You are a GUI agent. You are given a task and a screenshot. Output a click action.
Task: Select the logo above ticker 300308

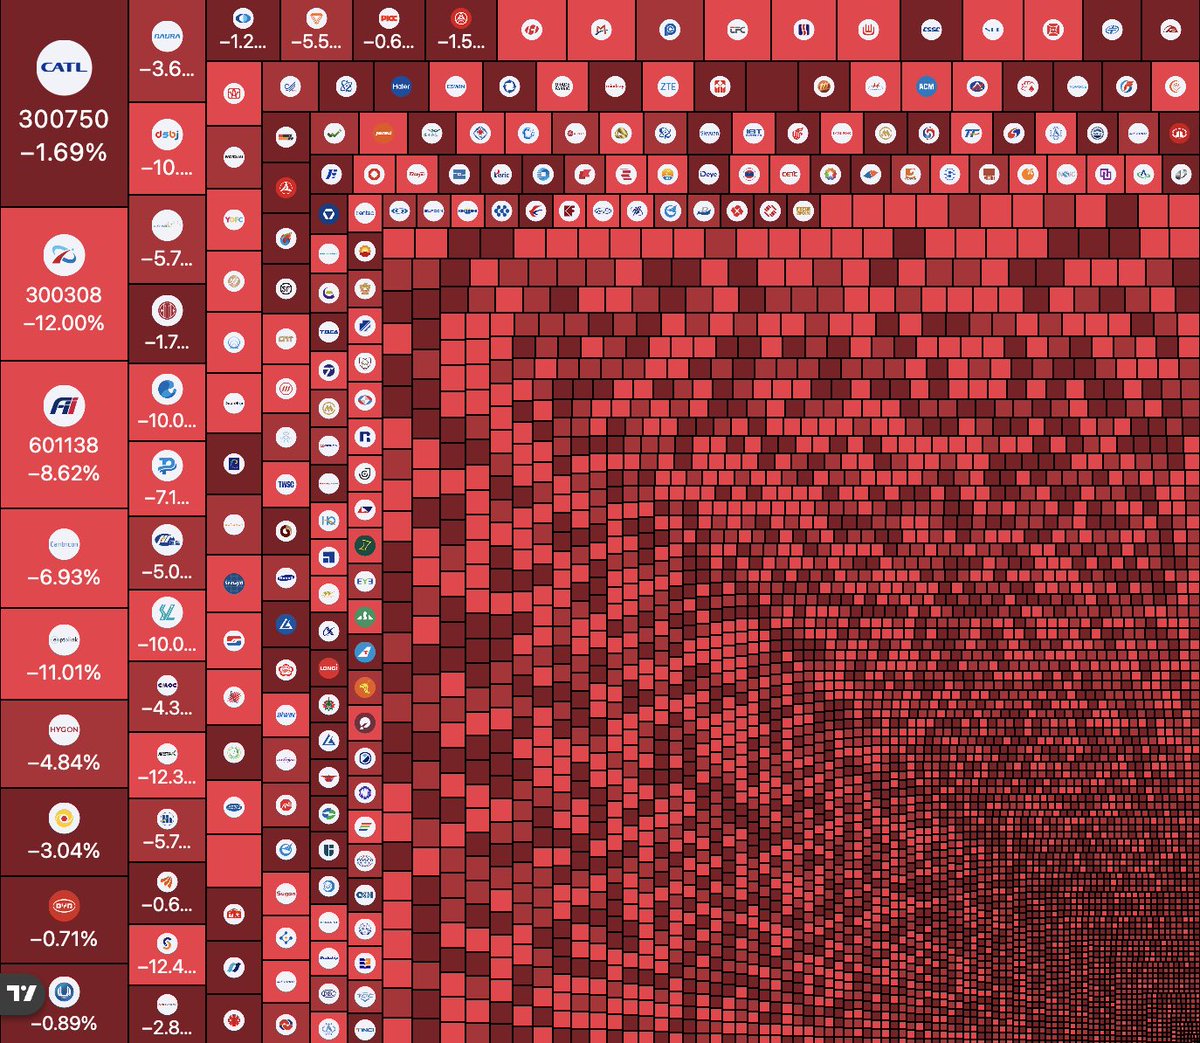point(64,255)
